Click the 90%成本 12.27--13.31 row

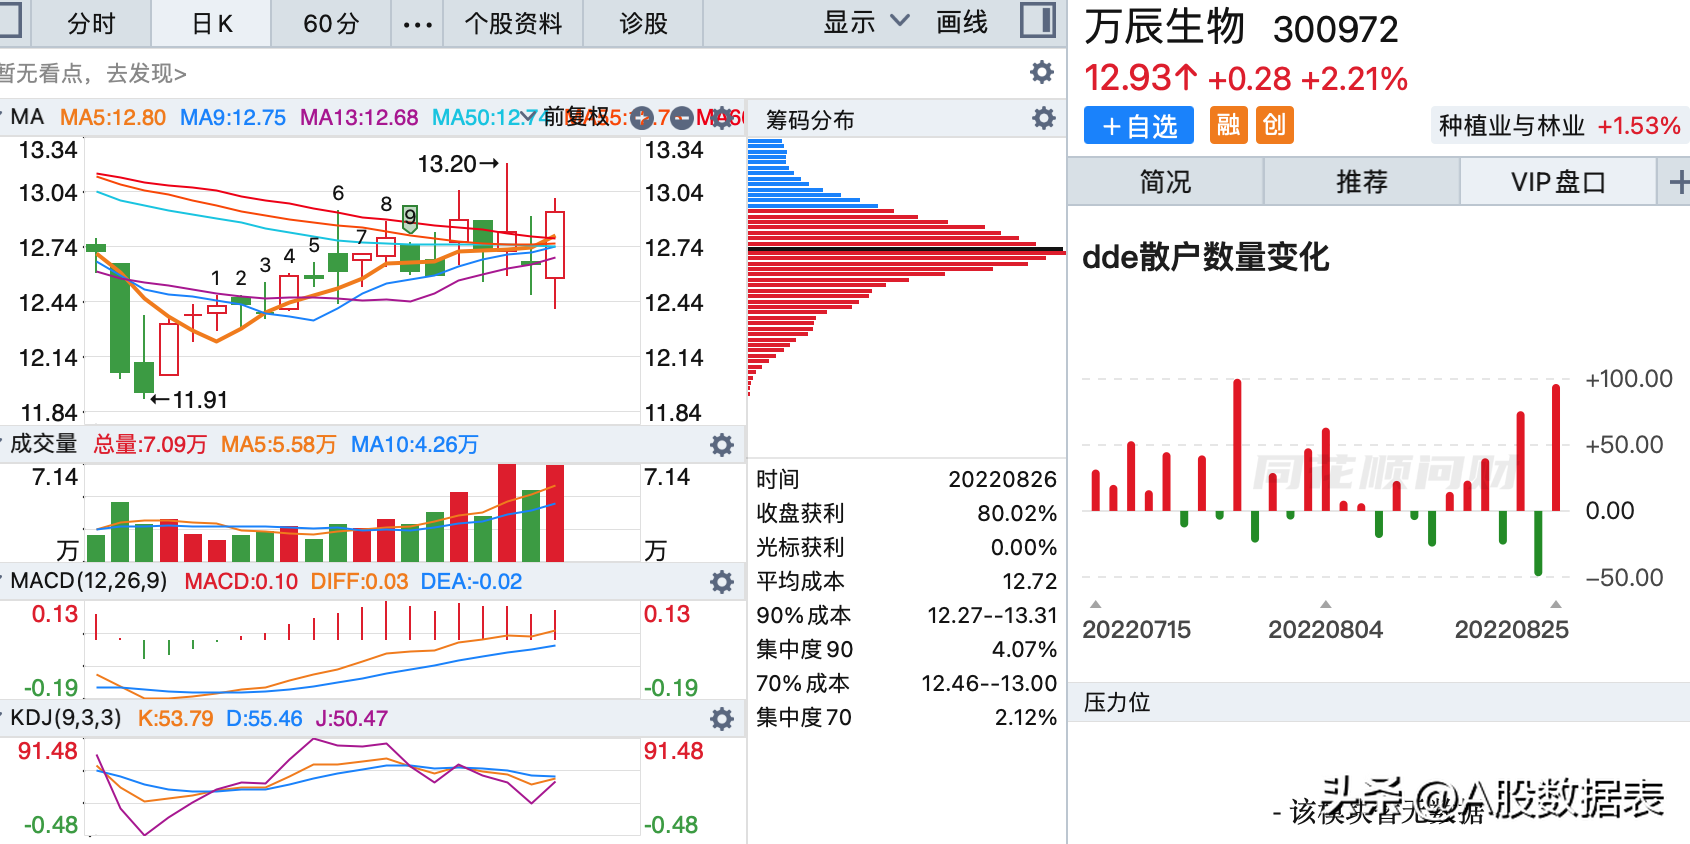coord(906,615)
